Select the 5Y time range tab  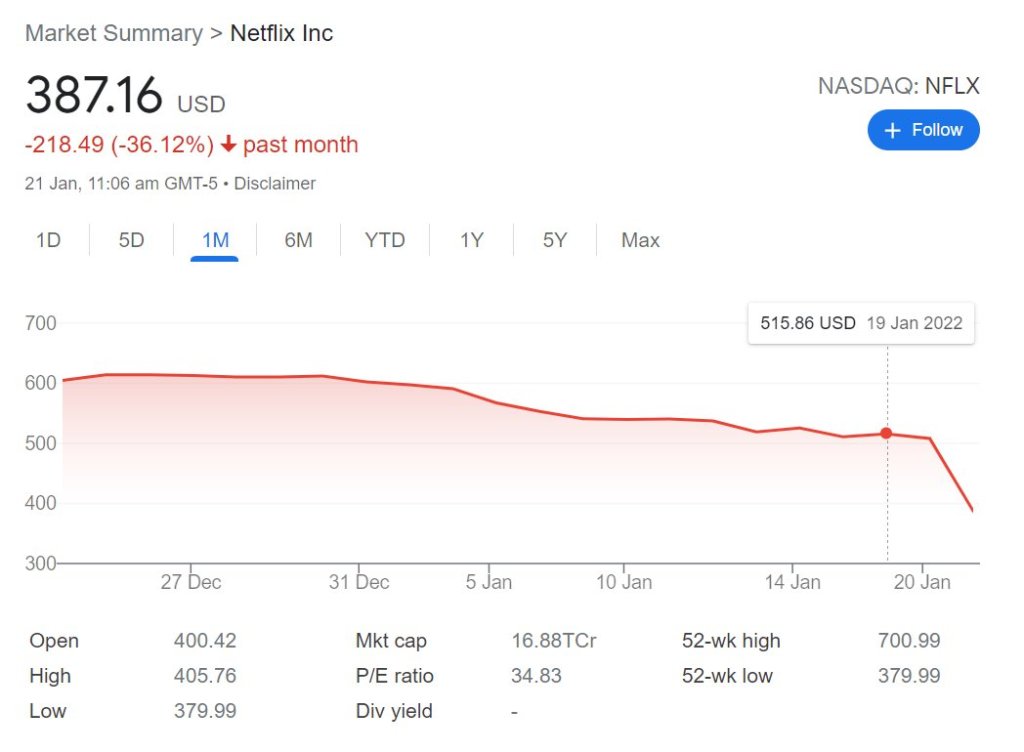pyautogui.click(x=555, y=240)
